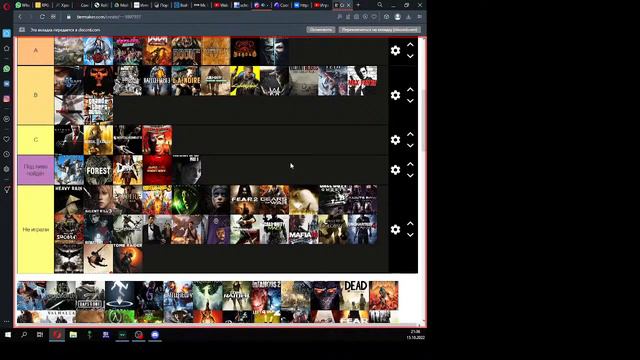
Task: Select the yellow Cyberpunk thumbnail
Action: click(245, 81)
